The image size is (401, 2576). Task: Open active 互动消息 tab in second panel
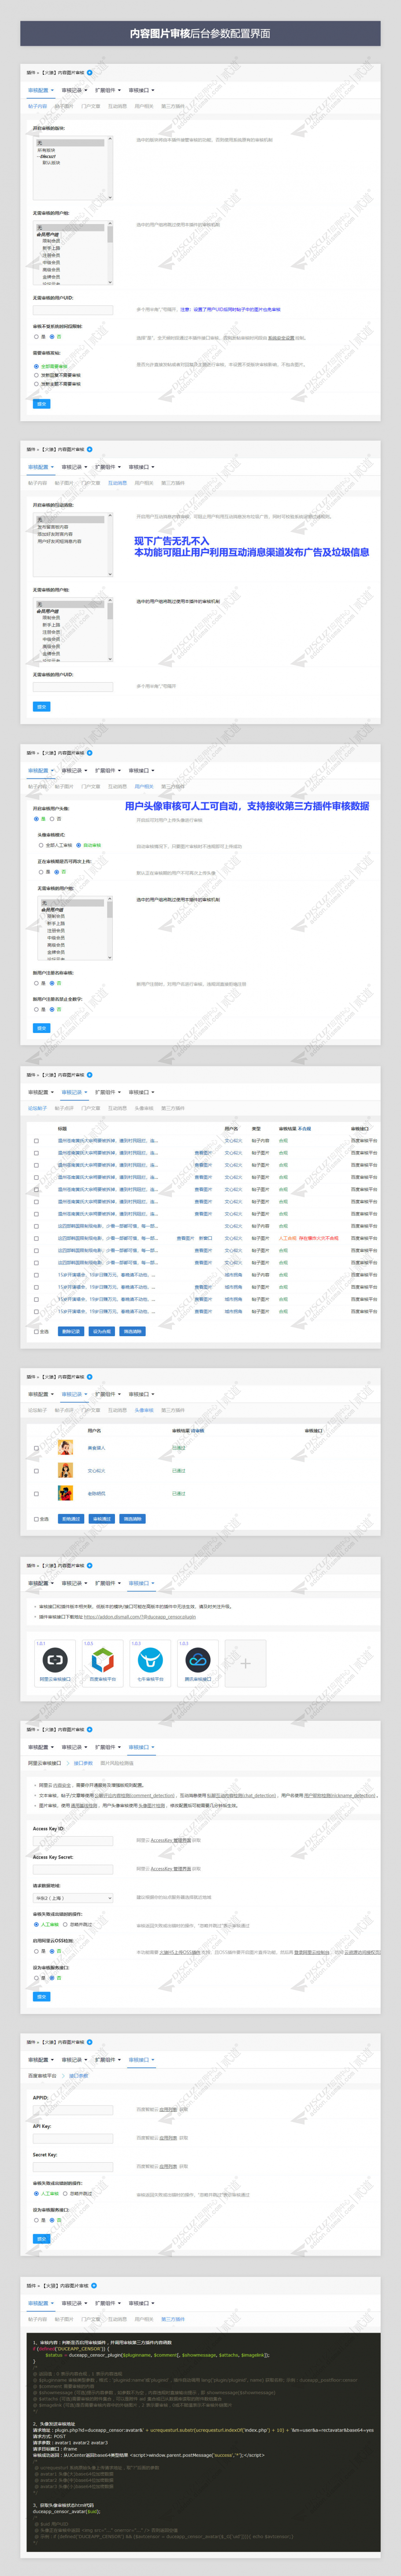click(118, 483)
